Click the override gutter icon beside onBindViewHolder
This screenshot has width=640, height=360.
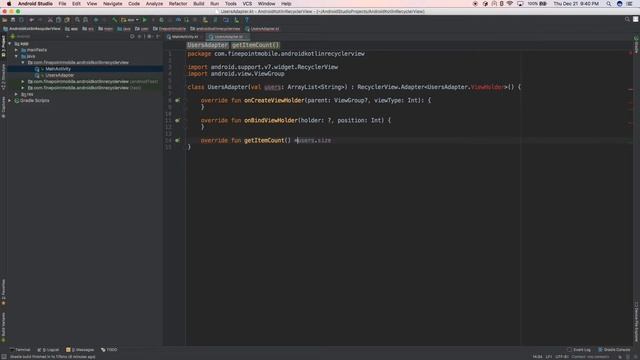point(177,120)
